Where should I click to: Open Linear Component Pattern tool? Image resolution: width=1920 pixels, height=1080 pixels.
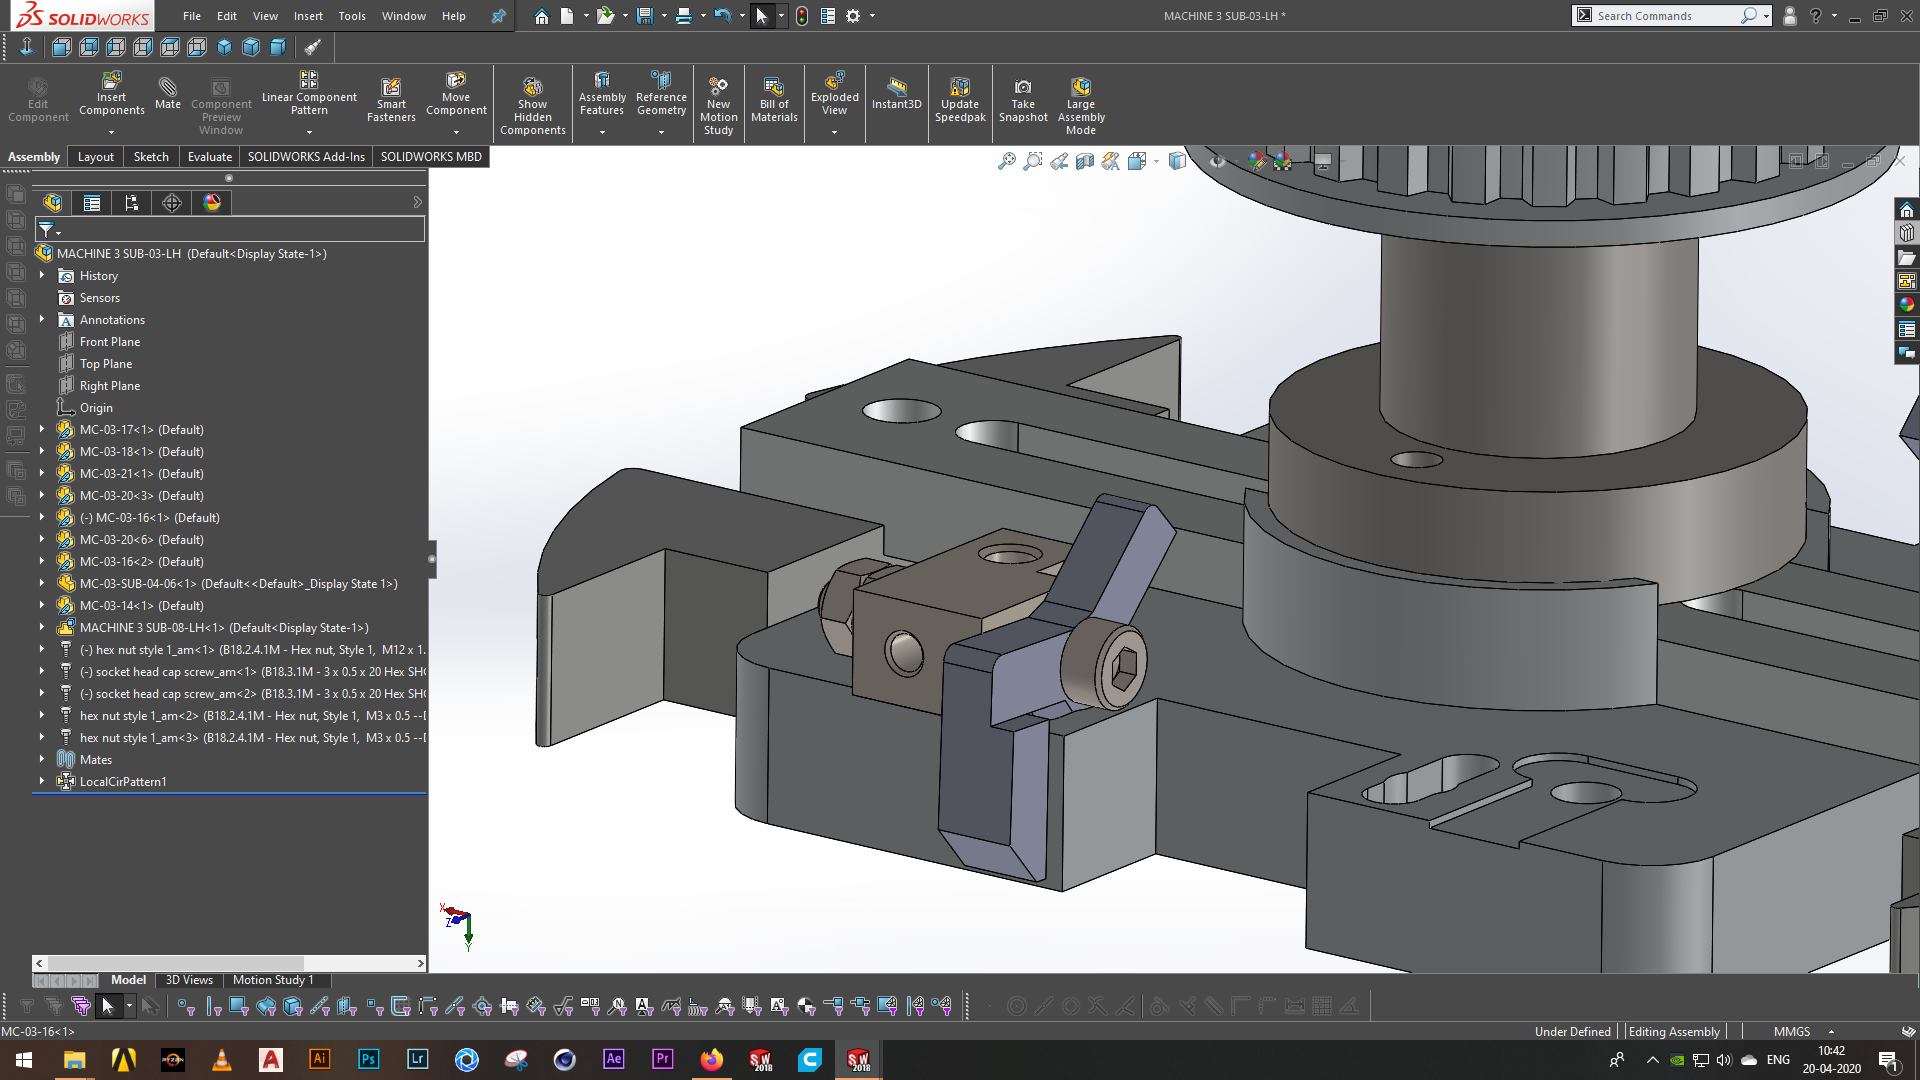pos(309,95)
